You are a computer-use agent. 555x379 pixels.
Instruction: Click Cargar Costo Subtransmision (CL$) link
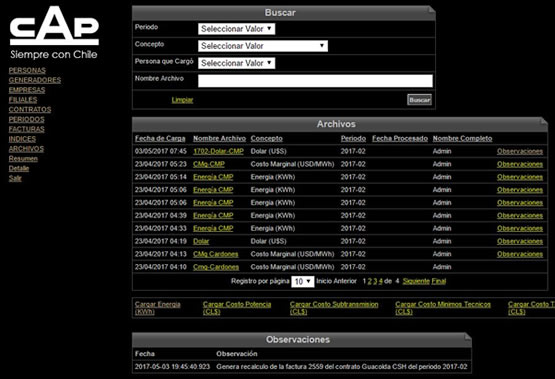click(x=334, y=308)
